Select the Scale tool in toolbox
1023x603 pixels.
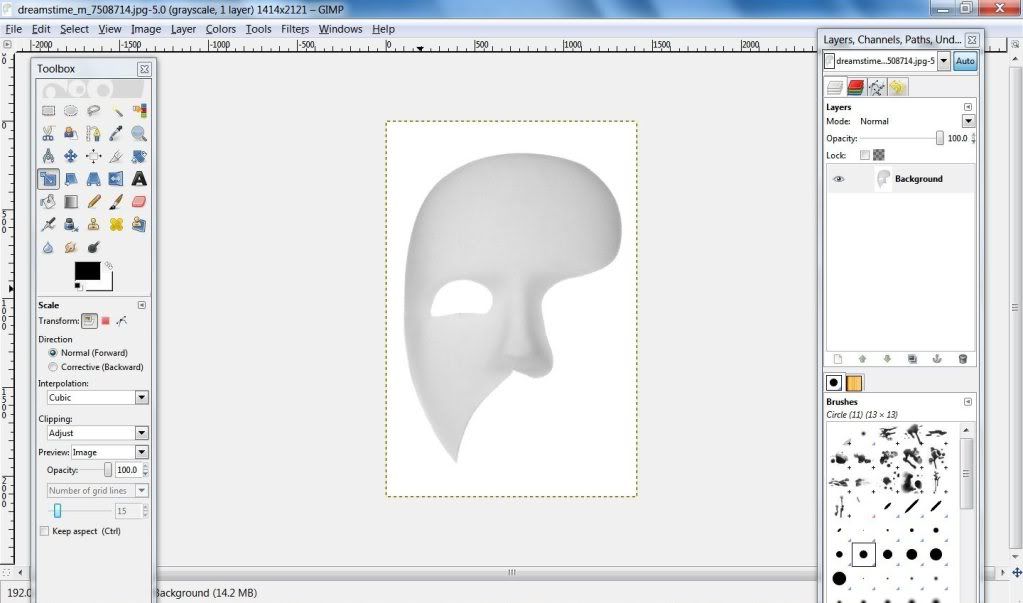48,179
